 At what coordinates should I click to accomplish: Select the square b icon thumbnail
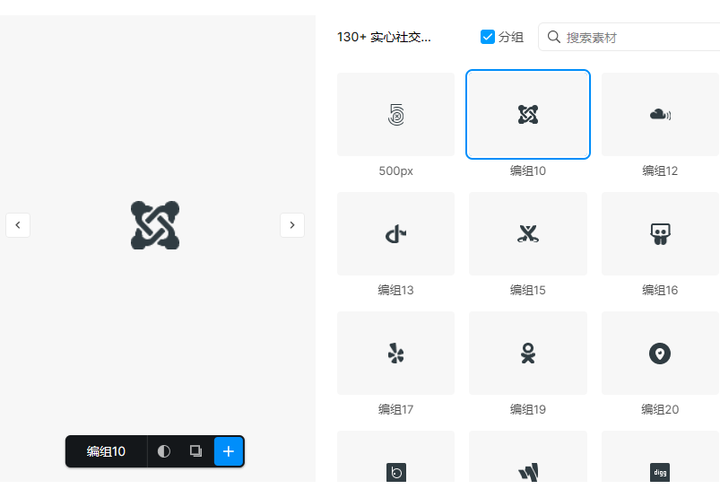tap(395, 456)
